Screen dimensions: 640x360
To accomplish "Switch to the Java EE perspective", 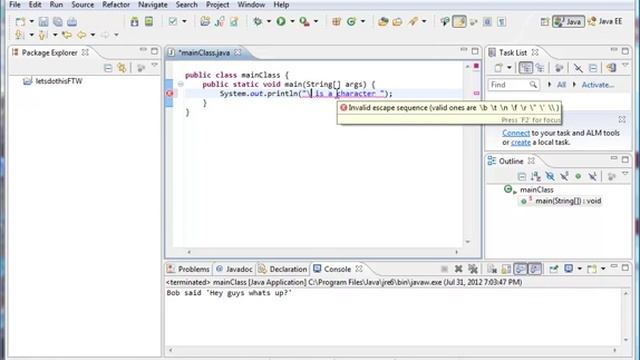I will pos(605,21).
